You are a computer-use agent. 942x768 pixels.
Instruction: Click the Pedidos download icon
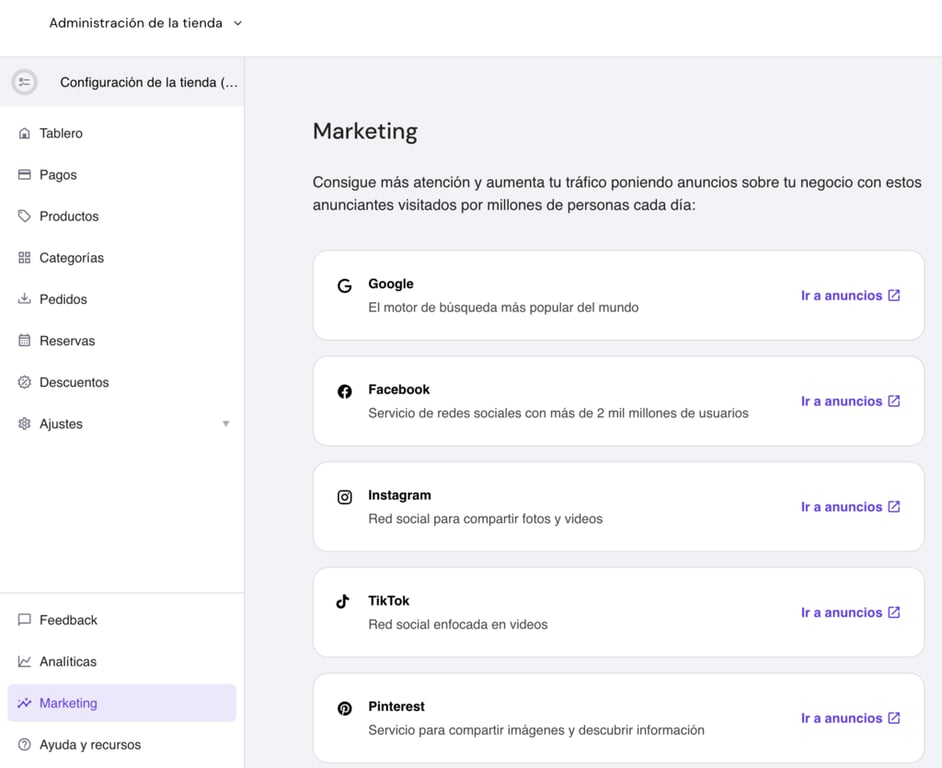coord(22,299)
